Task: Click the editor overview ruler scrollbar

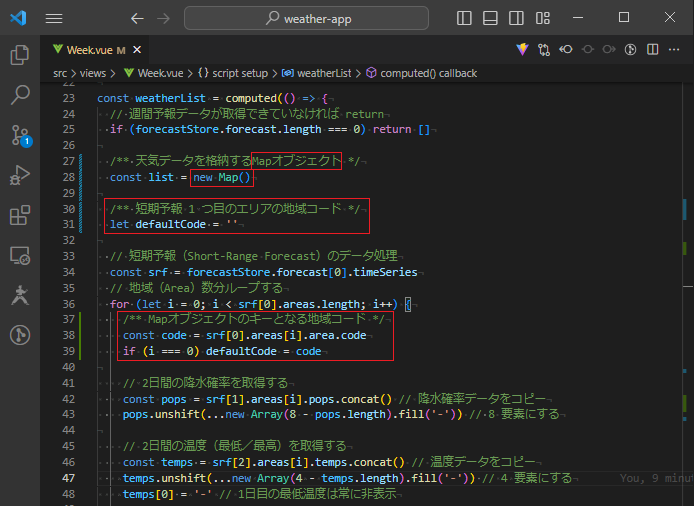Action: 688,292
